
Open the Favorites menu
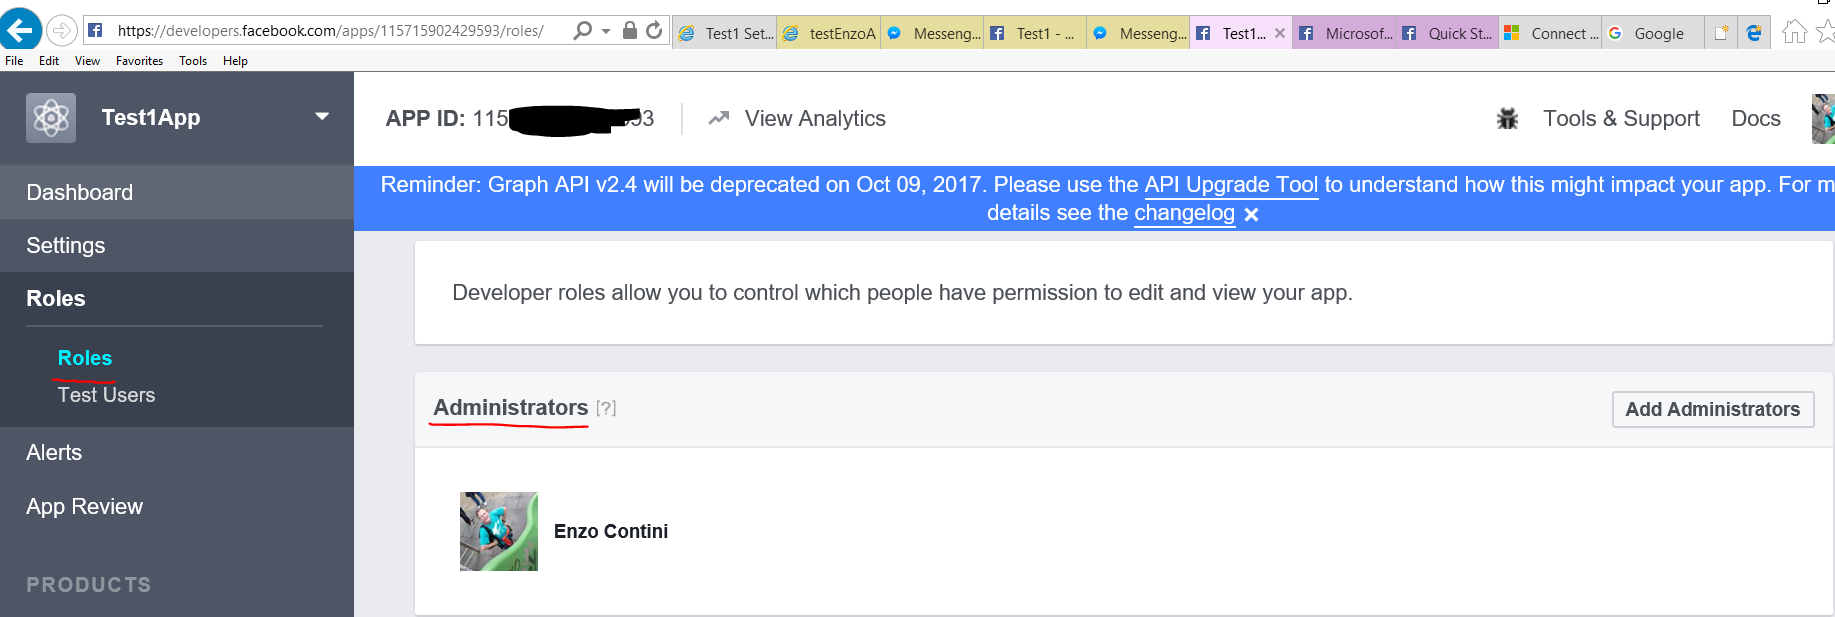coord(139,61)
